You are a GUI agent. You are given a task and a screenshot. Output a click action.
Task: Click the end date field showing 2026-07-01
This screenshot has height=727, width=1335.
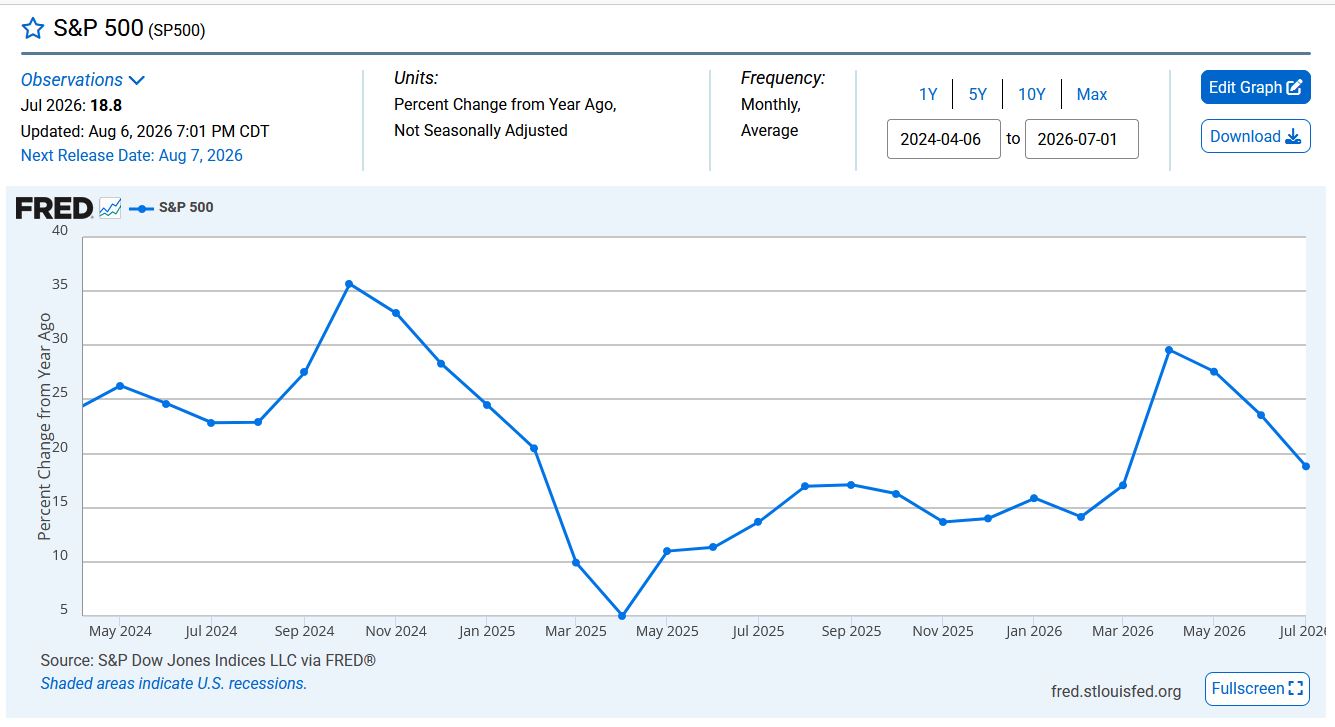pos(1081,139)
